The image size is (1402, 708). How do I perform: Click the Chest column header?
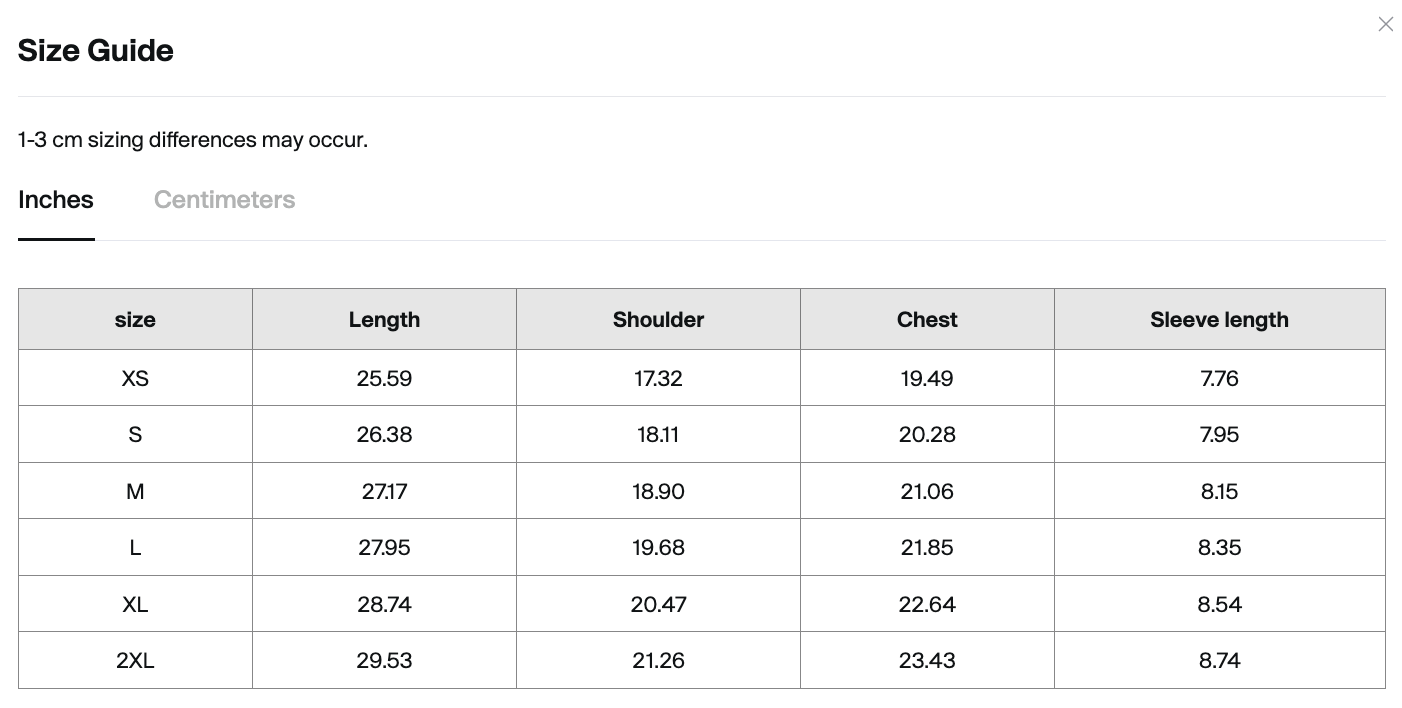point(927,320)
